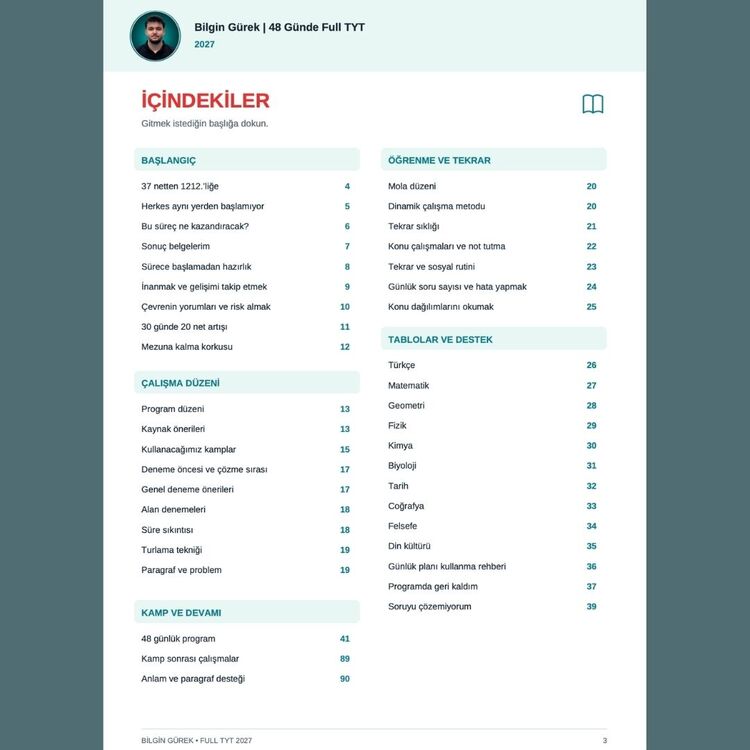Open '37 netten 1212.'liğe' entry

[246, 186]
